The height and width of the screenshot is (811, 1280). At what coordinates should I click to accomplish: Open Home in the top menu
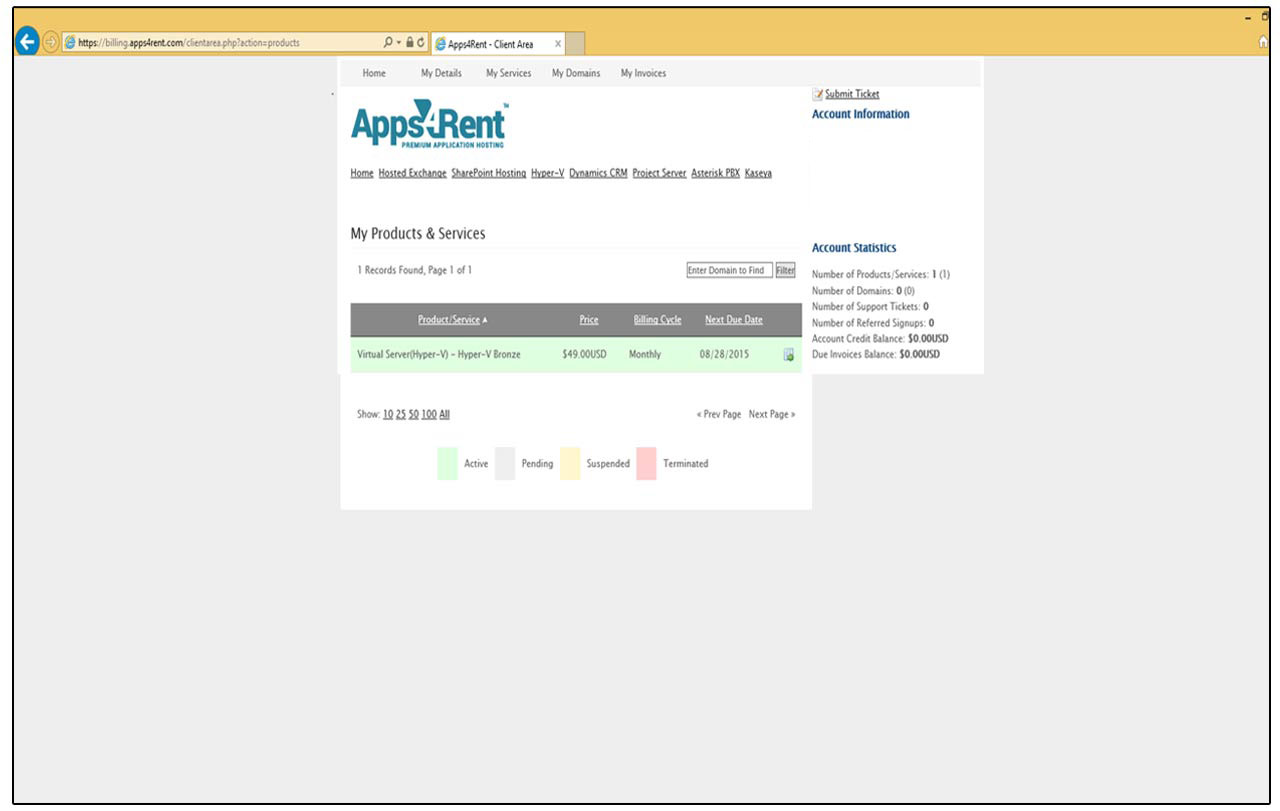374,73
